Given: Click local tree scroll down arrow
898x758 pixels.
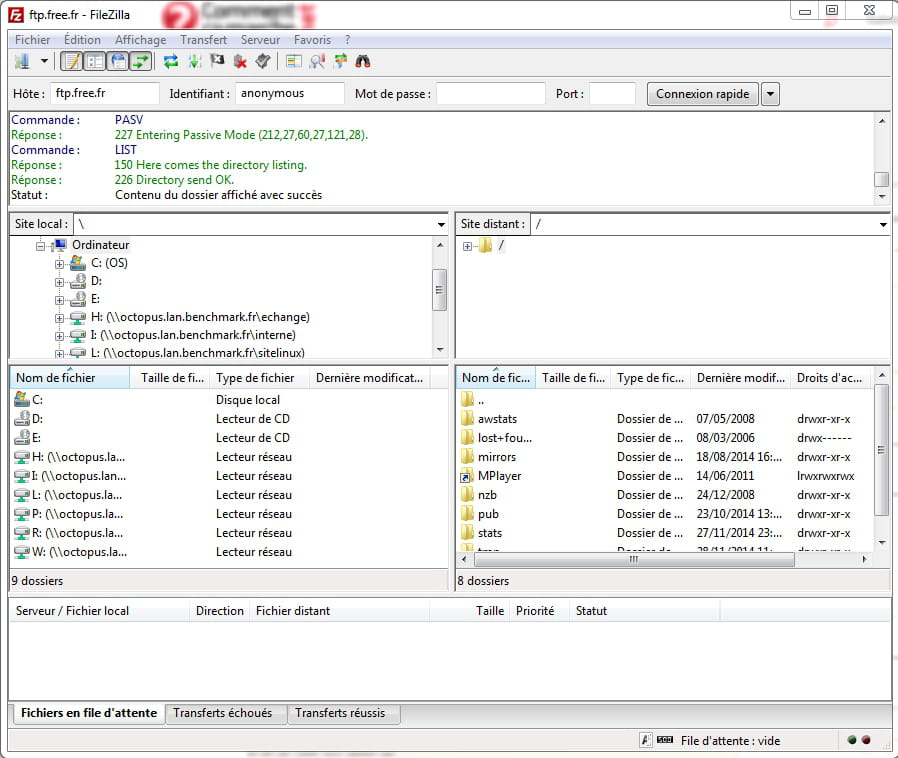Looking at the screenshot, I should tap(440, 349).
